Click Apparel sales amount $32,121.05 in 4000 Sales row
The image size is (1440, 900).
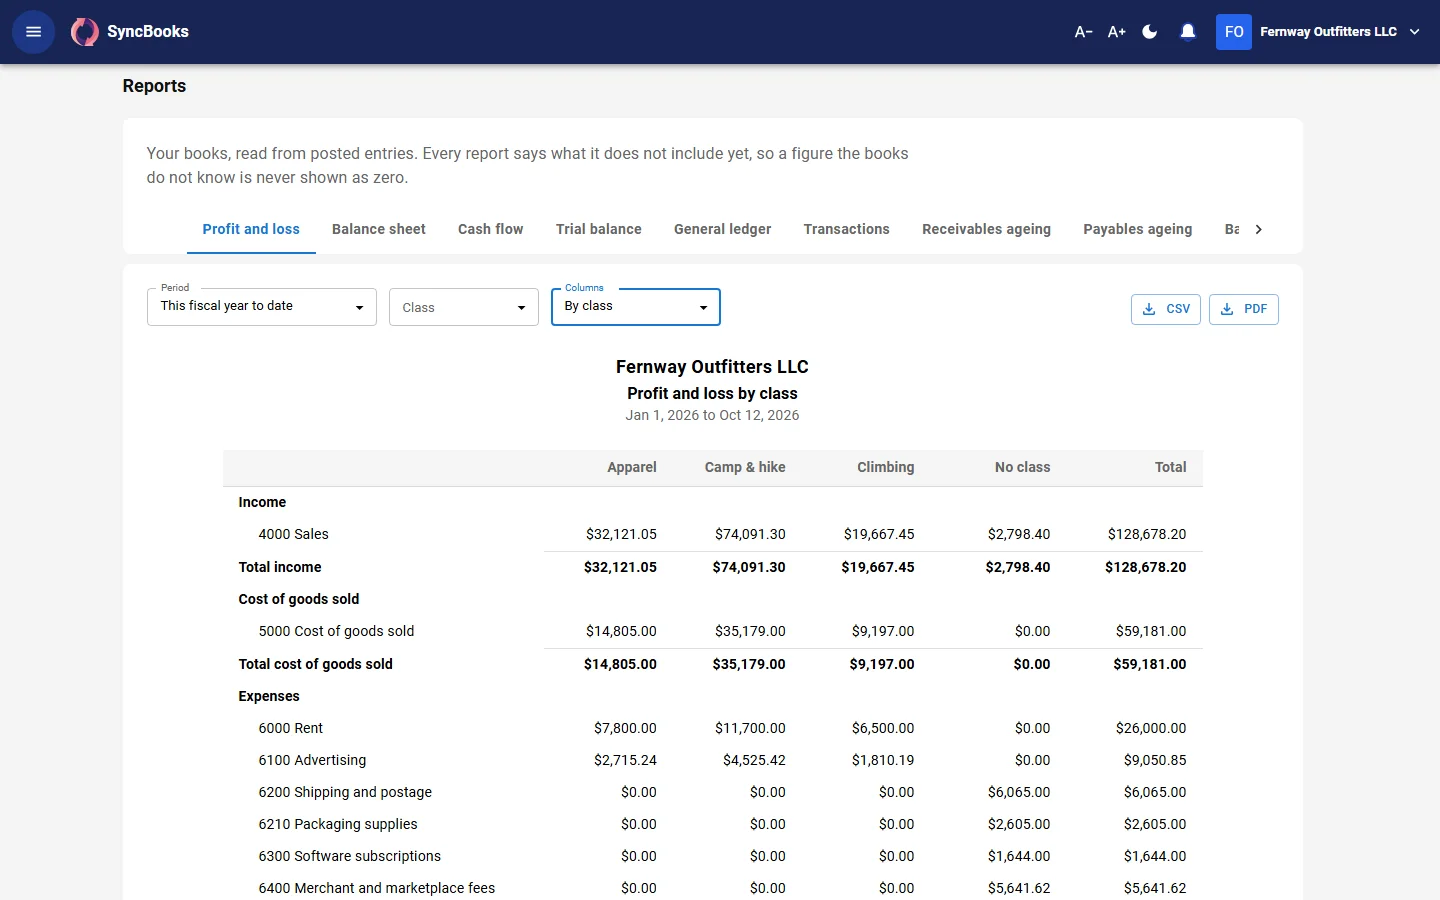tap(621, 534)
